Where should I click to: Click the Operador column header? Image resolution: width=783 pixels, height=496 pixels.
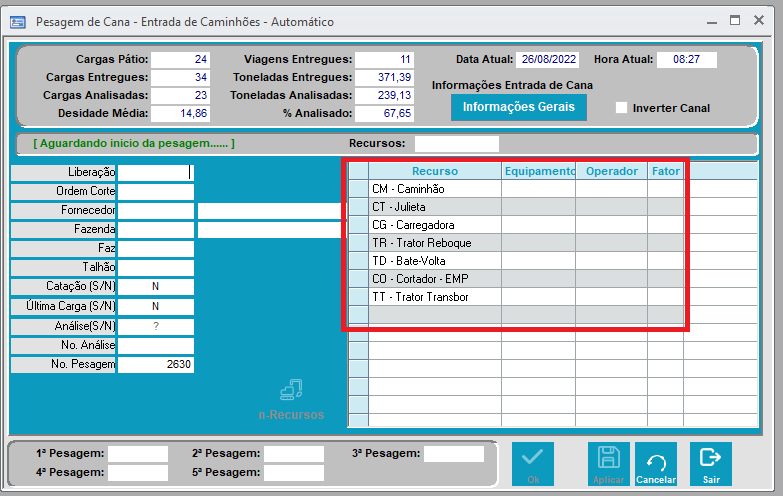coord(612,171)
